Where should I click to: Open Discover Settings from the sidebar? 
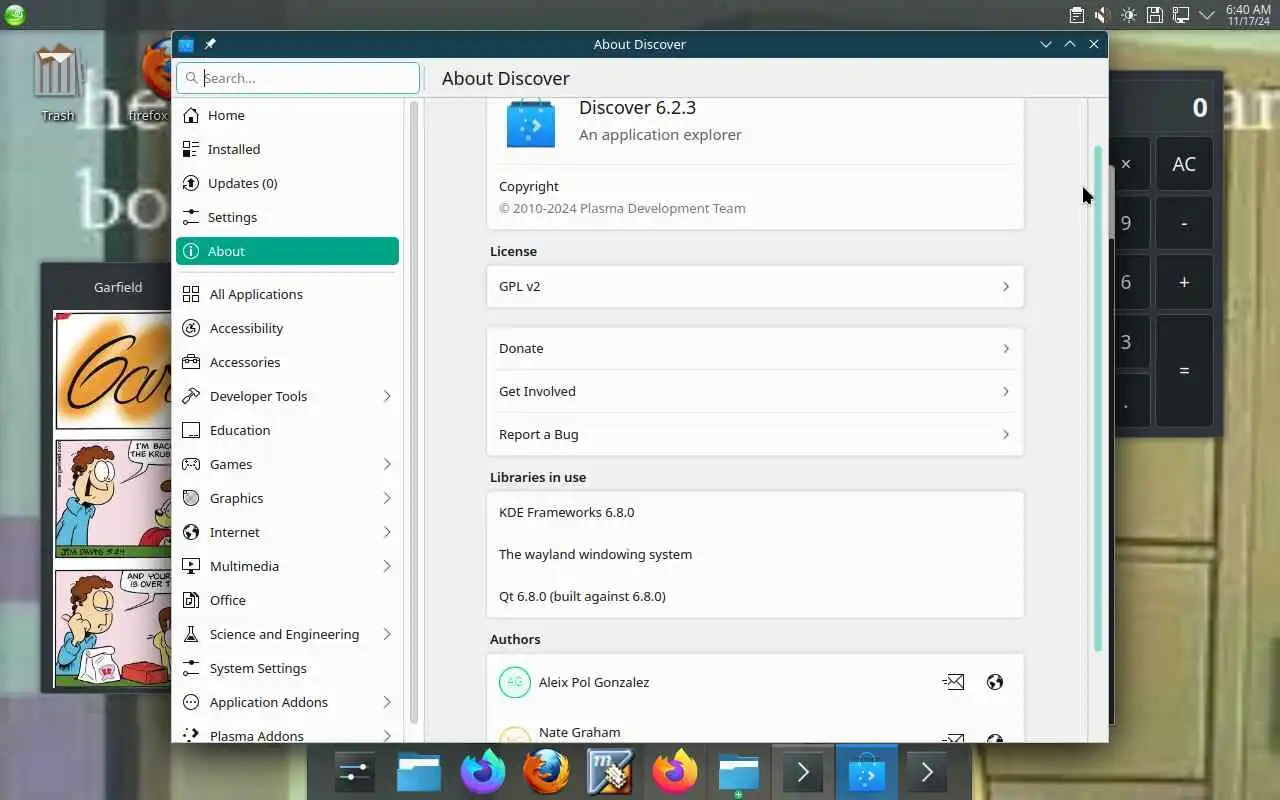tap(287, 217)
